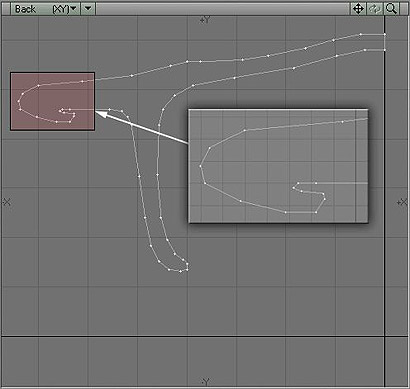Click the thick horizontal axis line
Image resolution: width=410 pixels, height=389 pixels.
click(x=205, y=337)
